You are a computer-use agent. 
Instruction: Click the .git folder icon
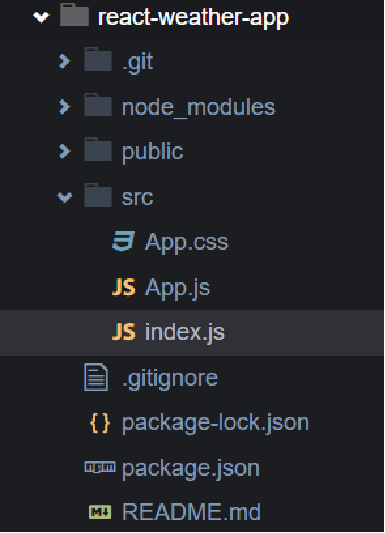98,60
